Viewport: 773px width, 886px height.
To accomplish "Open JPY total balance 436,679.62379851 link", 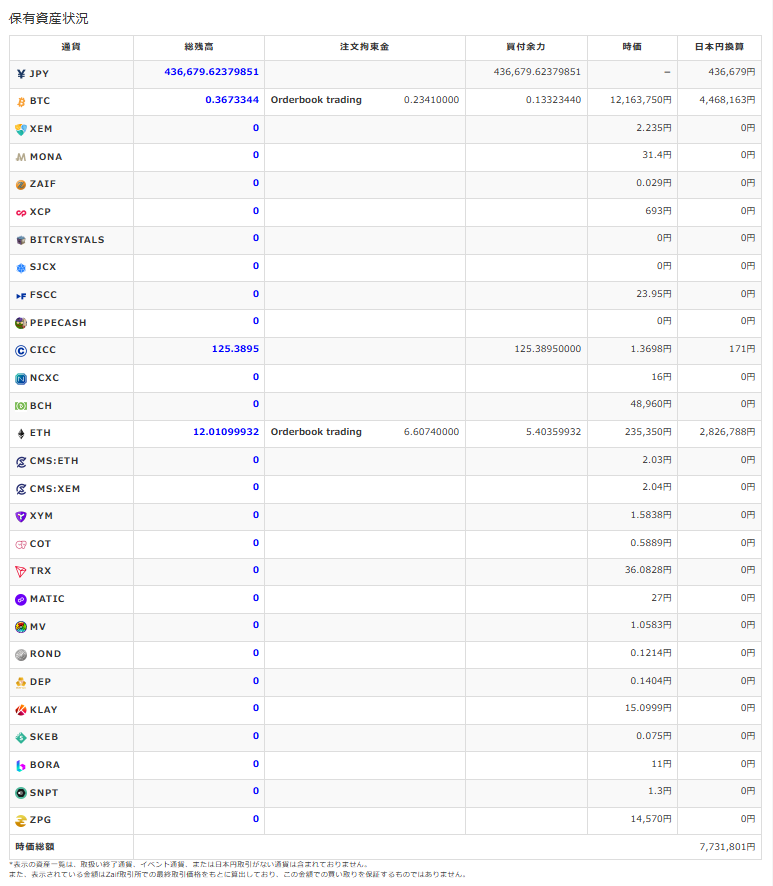I will coord(211,72).
